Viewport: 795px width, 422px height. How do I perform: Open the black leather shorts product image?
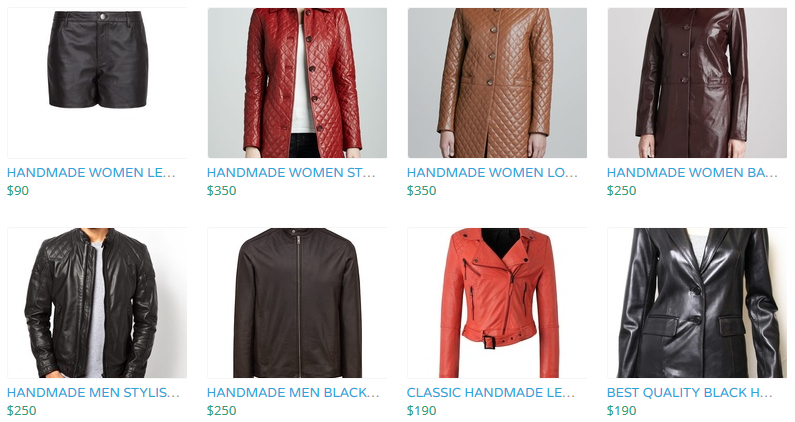[97, 83]
